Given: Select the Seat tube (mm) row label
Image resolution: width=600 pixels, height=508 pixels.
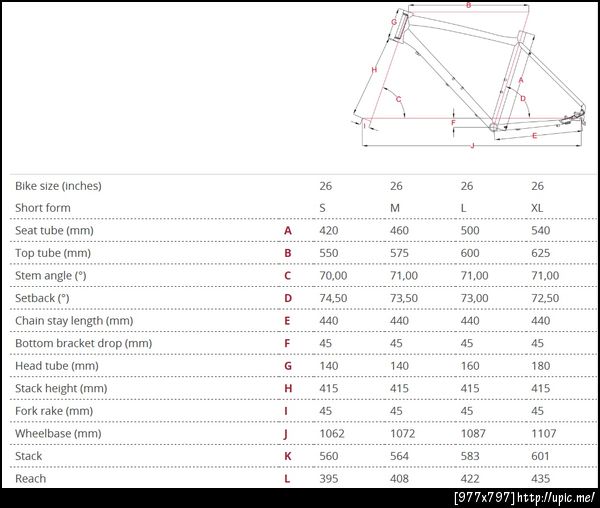Looking at the screenshot, I should (54, 231).
